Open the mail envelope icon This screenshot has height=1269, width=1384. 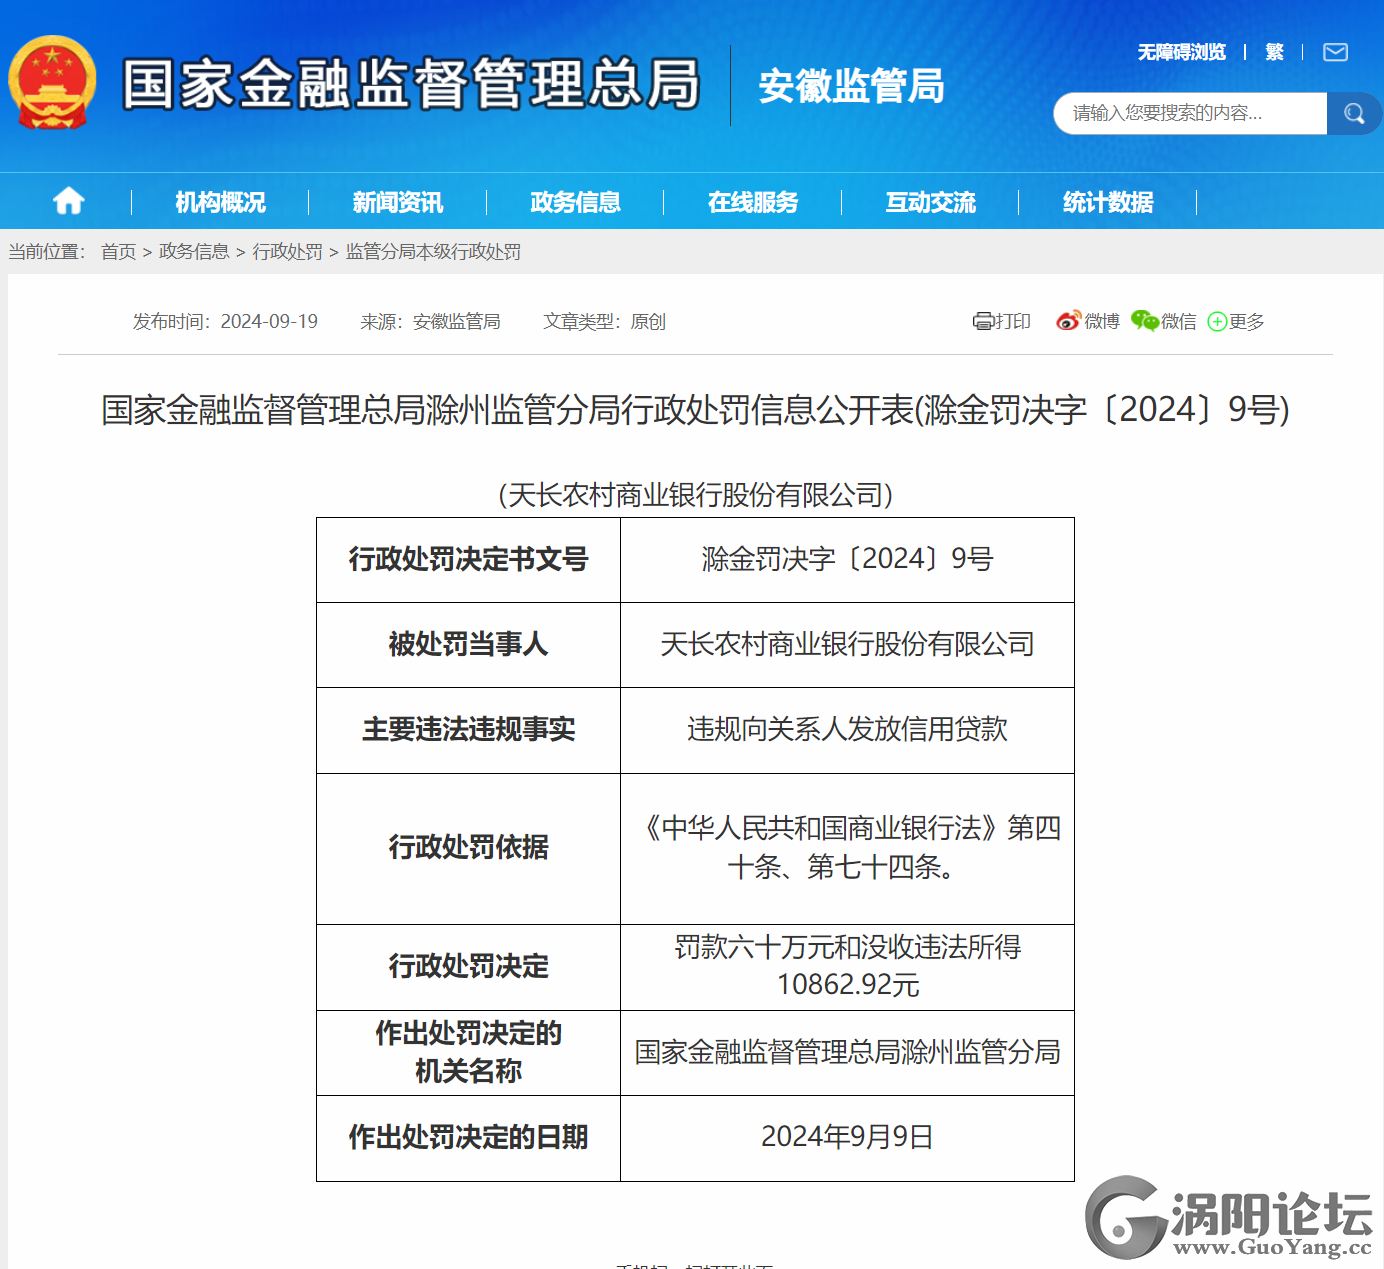pos(1335,52)
